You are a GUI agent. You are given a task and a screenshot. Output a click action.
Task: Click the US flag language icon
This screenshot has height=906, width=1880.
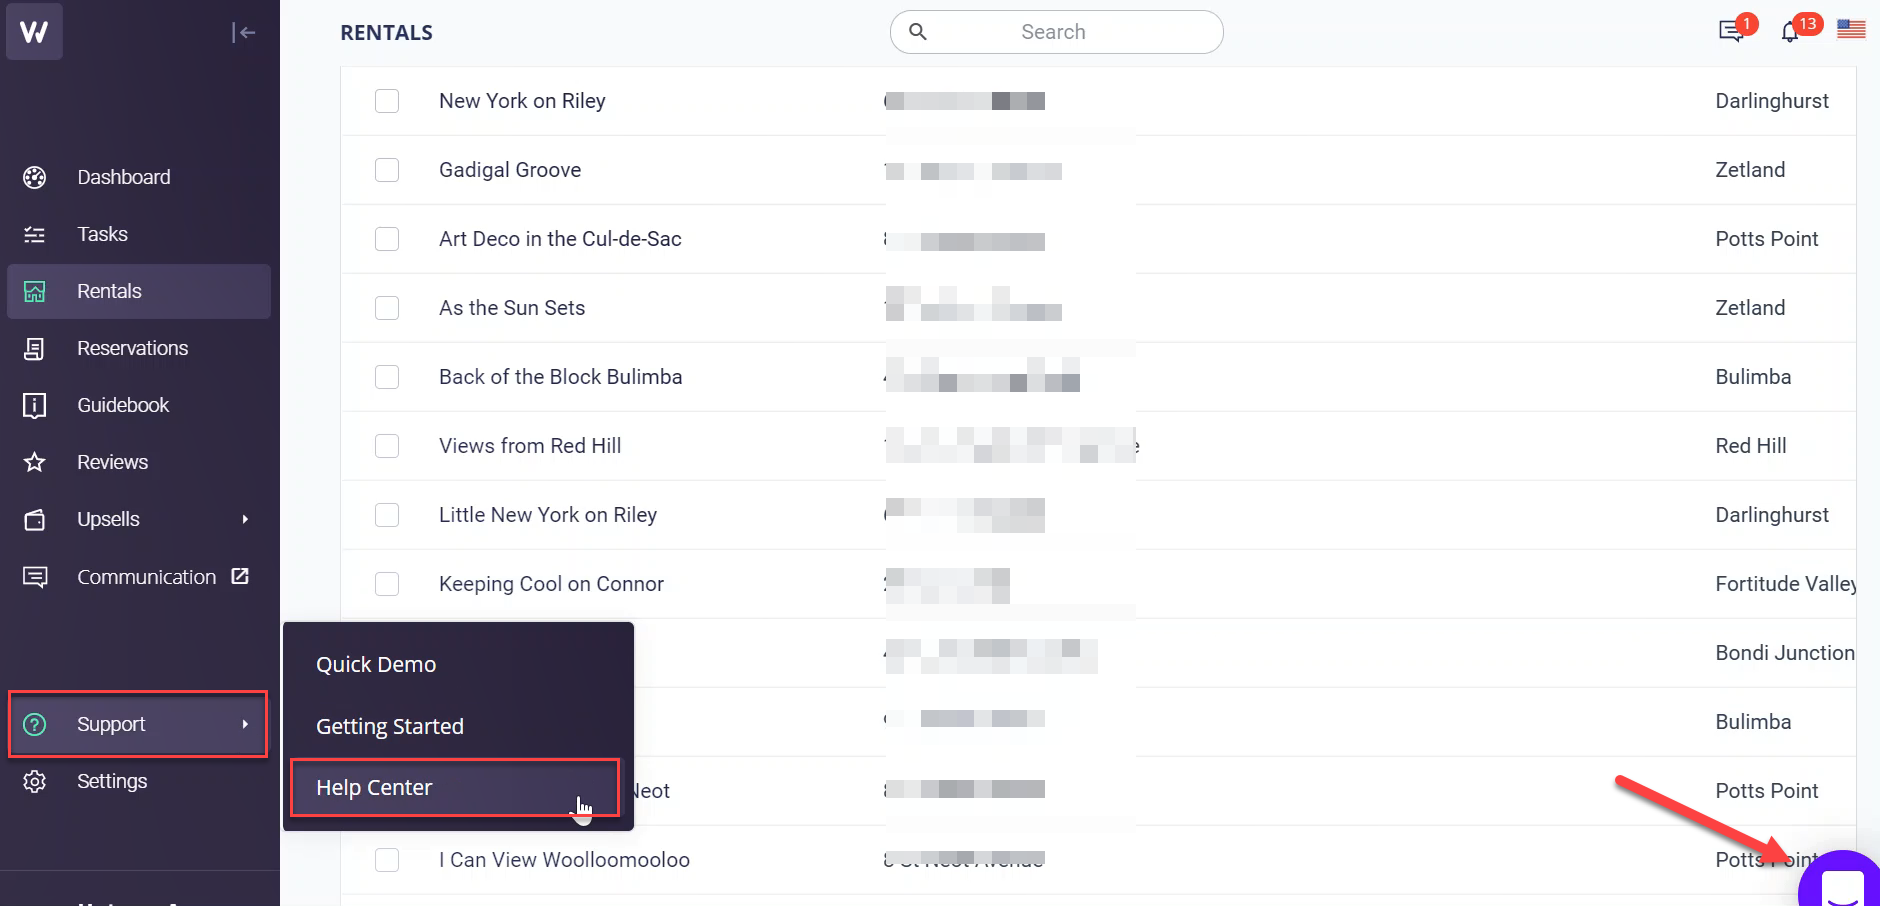[x=1851, y=29]
